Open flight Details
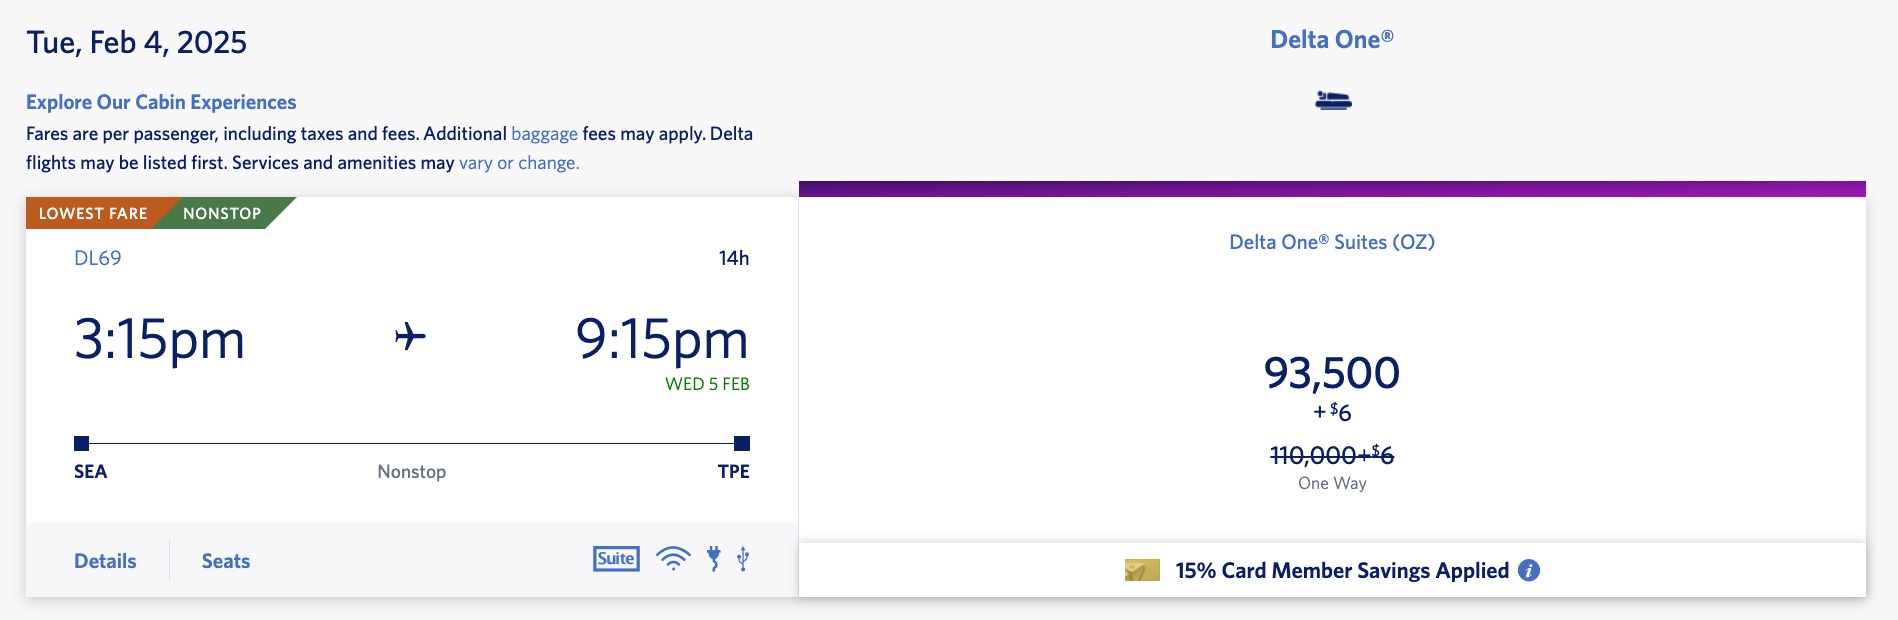Viewport: 1898px width, 620px height. (x=105, y=561)
